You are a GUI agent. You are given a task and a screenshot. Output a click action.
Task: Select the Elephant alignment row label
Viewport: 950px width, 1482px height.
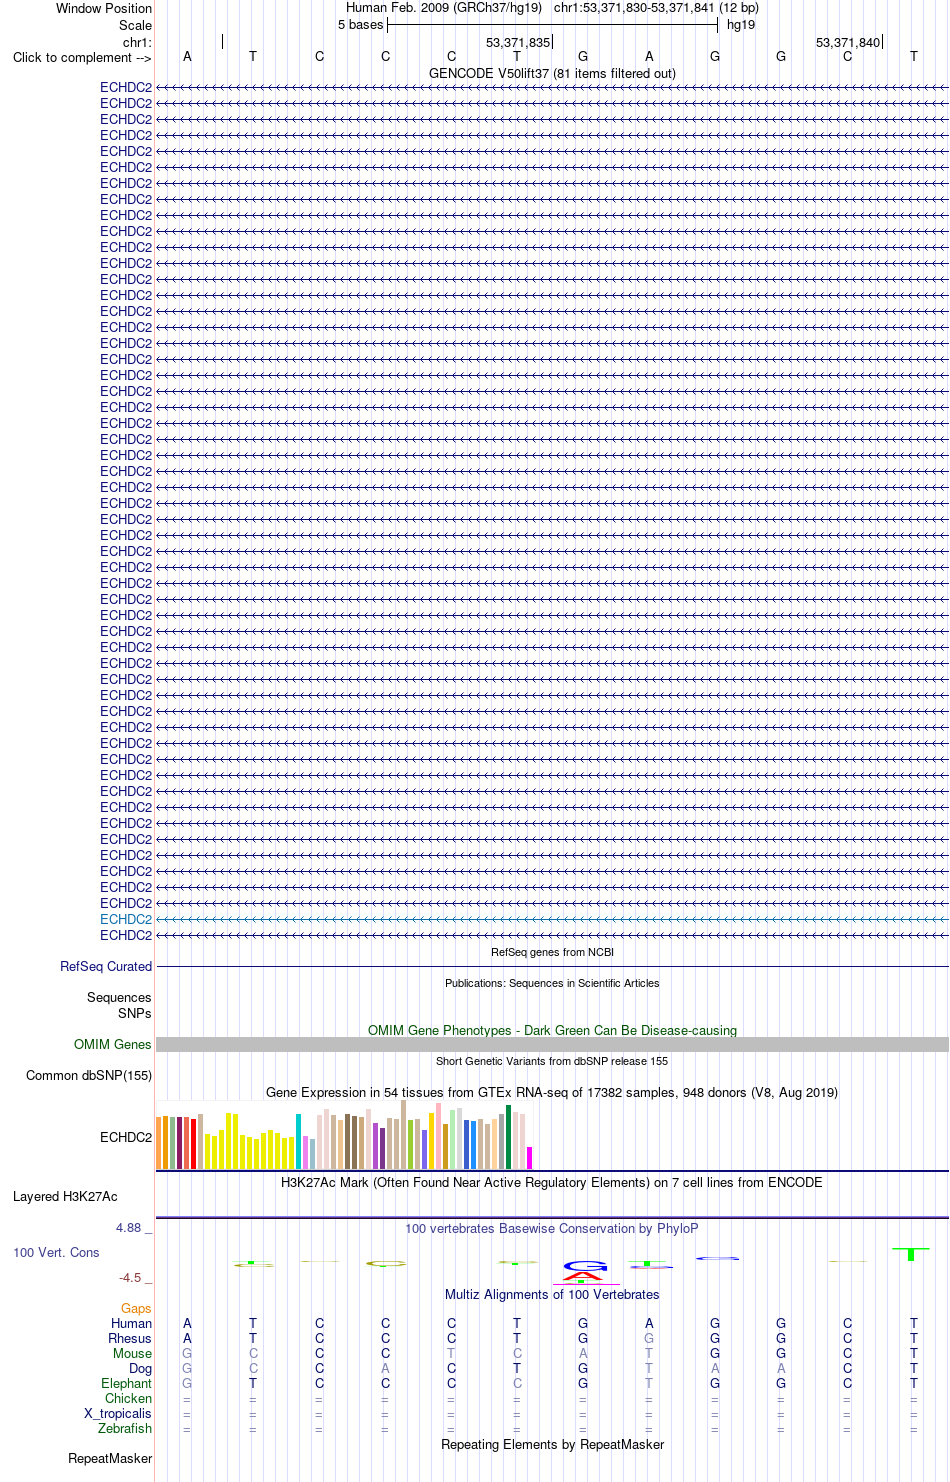click(127, 1383)
